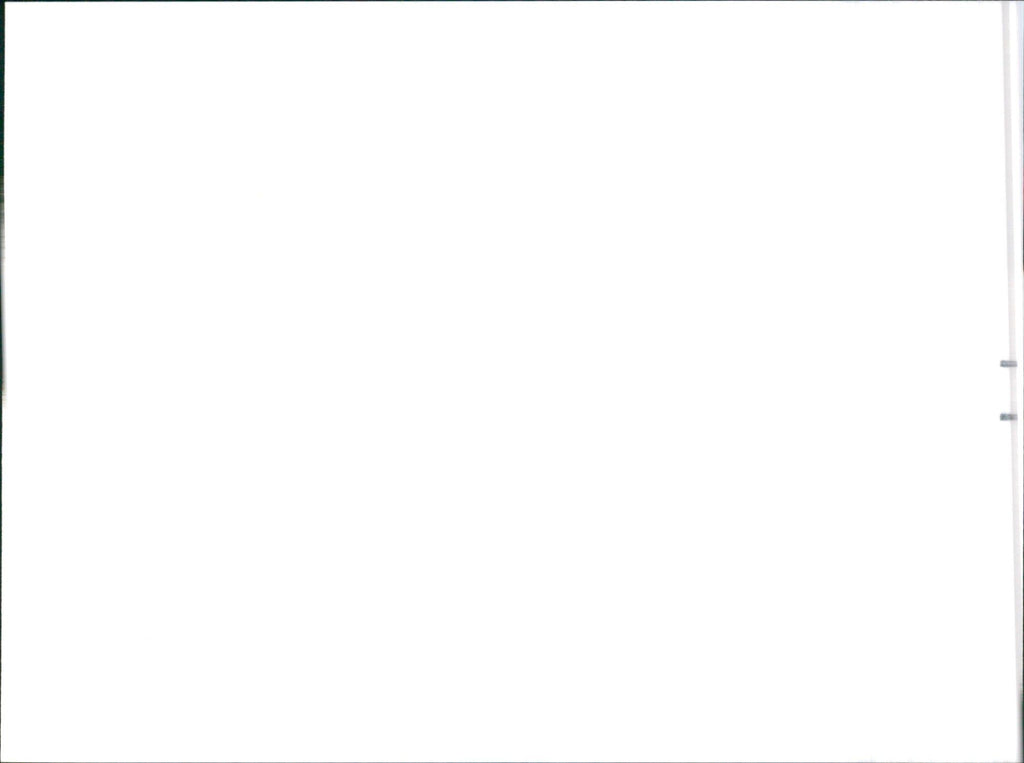The width and height of the screenshot is (1024, 763).
Task: Click the lower gray marker on the scrollbar
Action: pyautogui.click(x=1008, y=417)
